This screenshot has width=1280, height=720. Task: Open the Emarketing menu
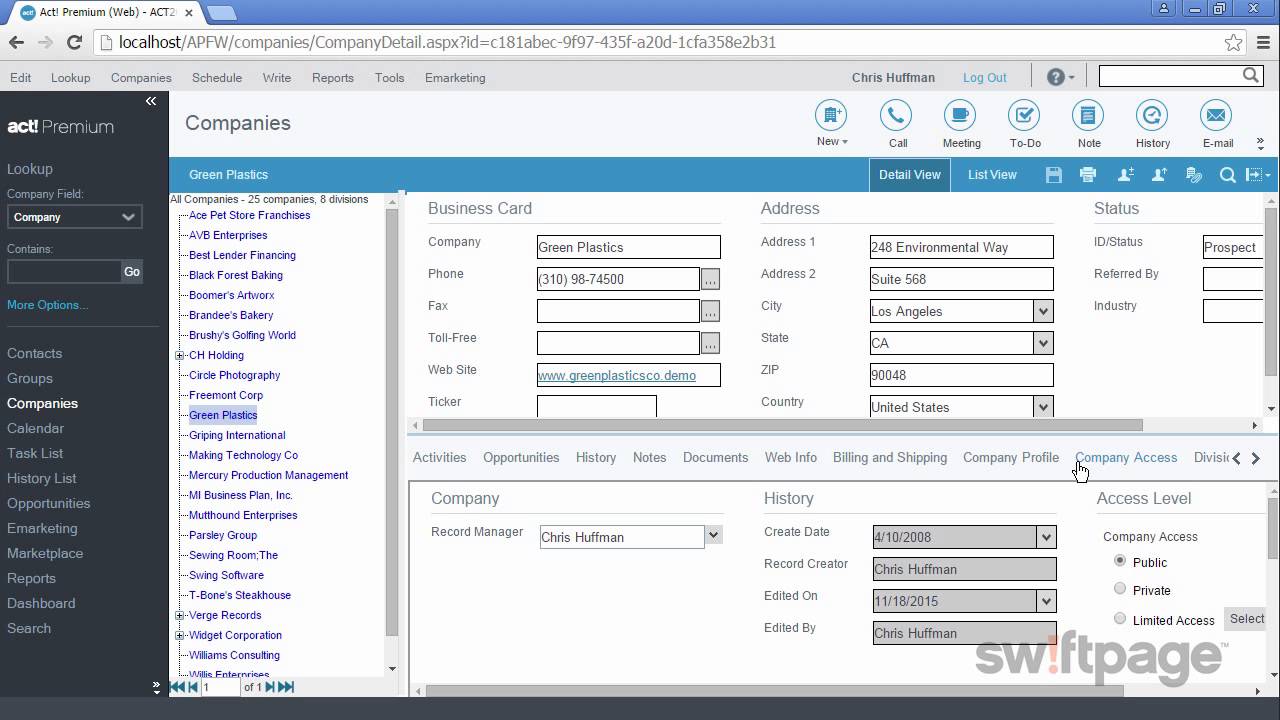tap(455, 77)
